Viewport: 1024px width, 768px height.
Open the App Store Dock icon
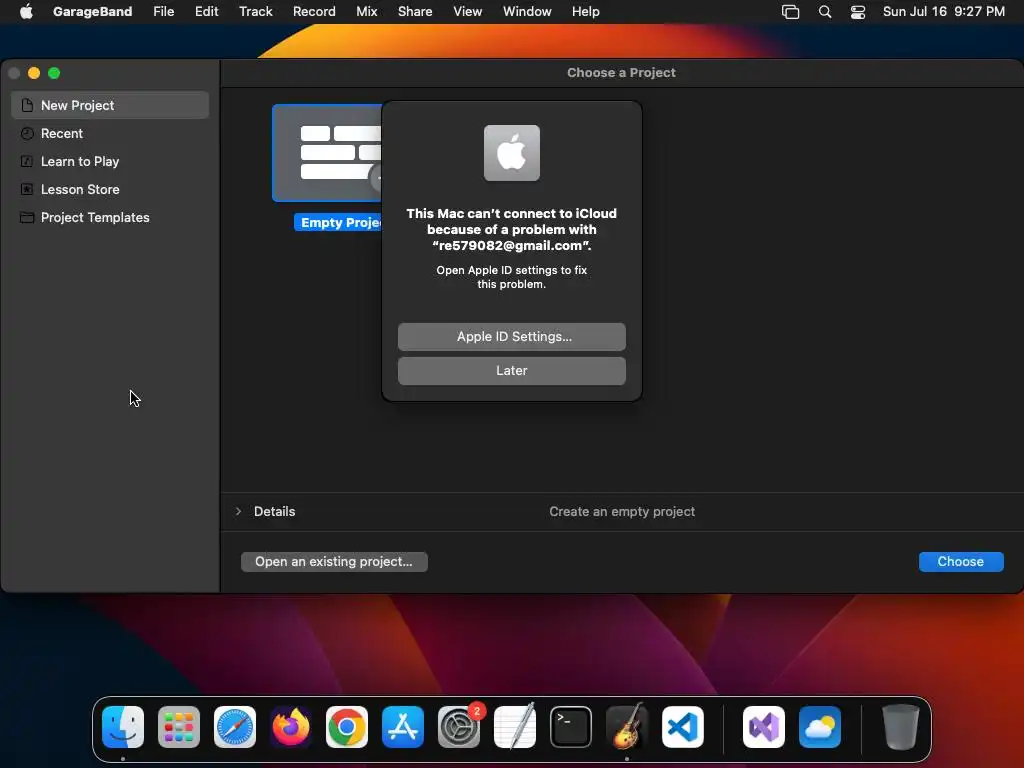tap(403, 727)
